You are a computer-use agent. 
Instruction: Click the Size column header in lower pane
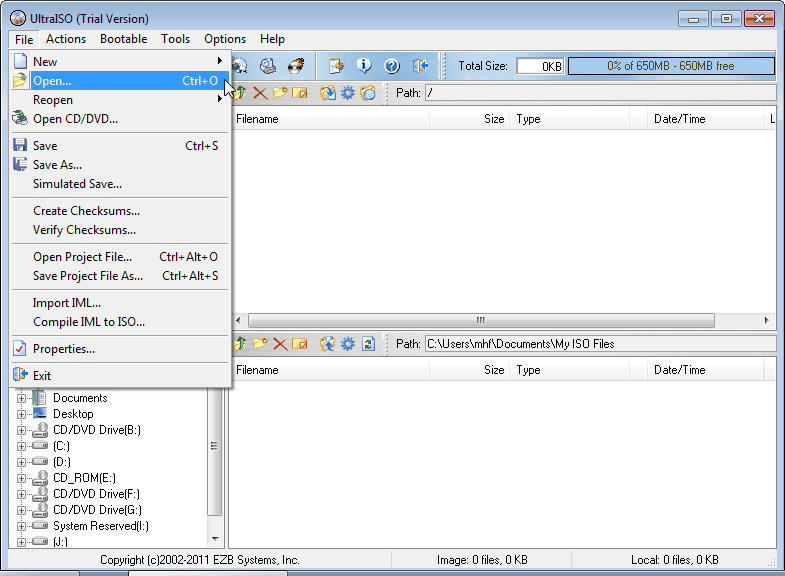494,370
